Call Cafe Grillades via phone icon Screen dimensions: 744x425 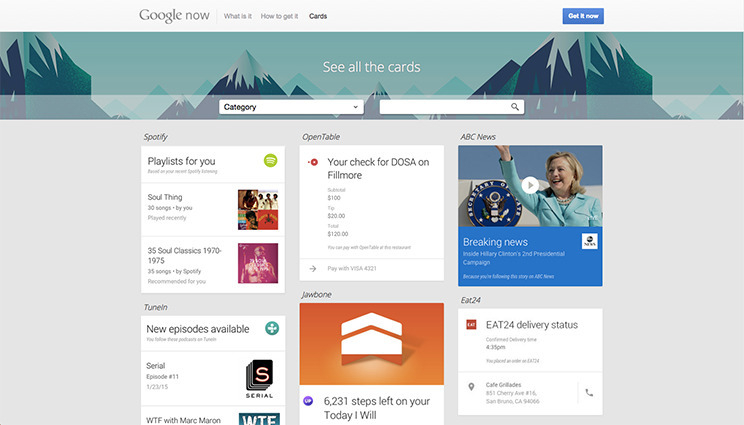click(589, 393)
